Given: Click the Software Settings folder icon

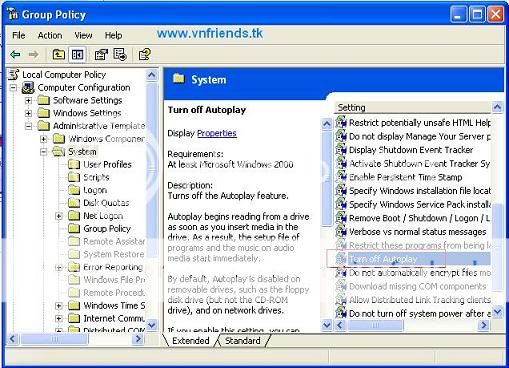Looking at the screenshot, I should 44,100.
